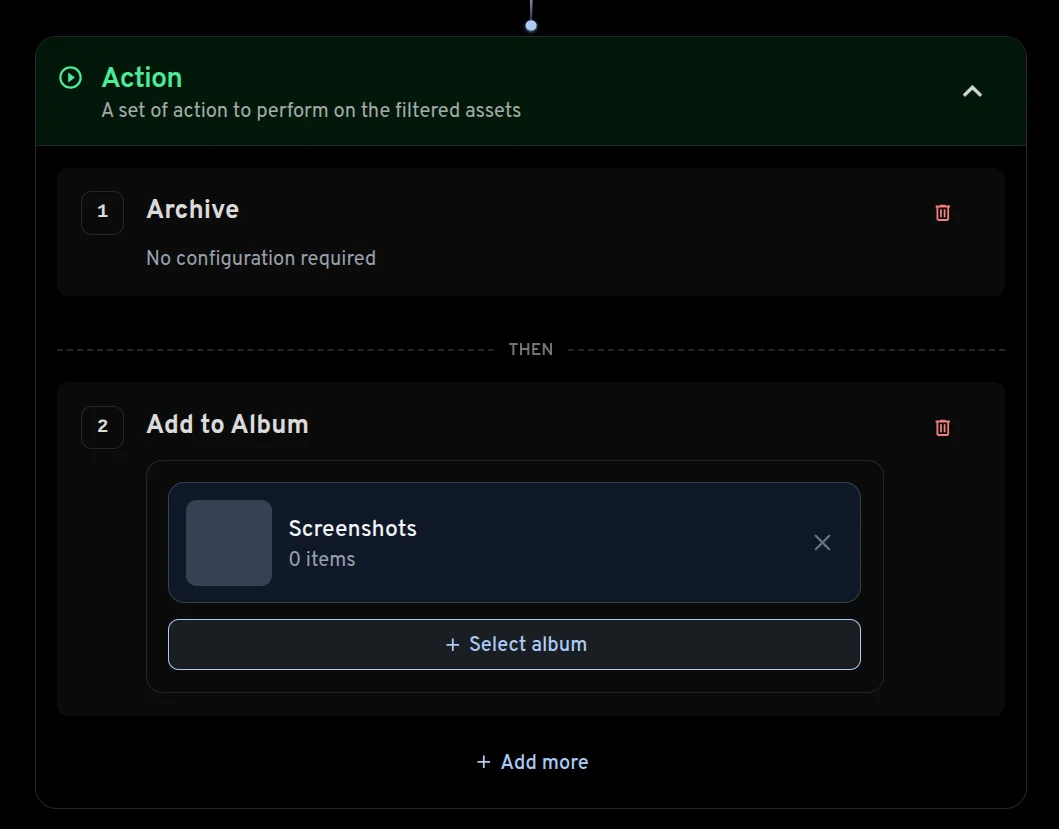This screenshot has width=1059, height=829.
Task: Click the Action header title
Action: [142, 78]
